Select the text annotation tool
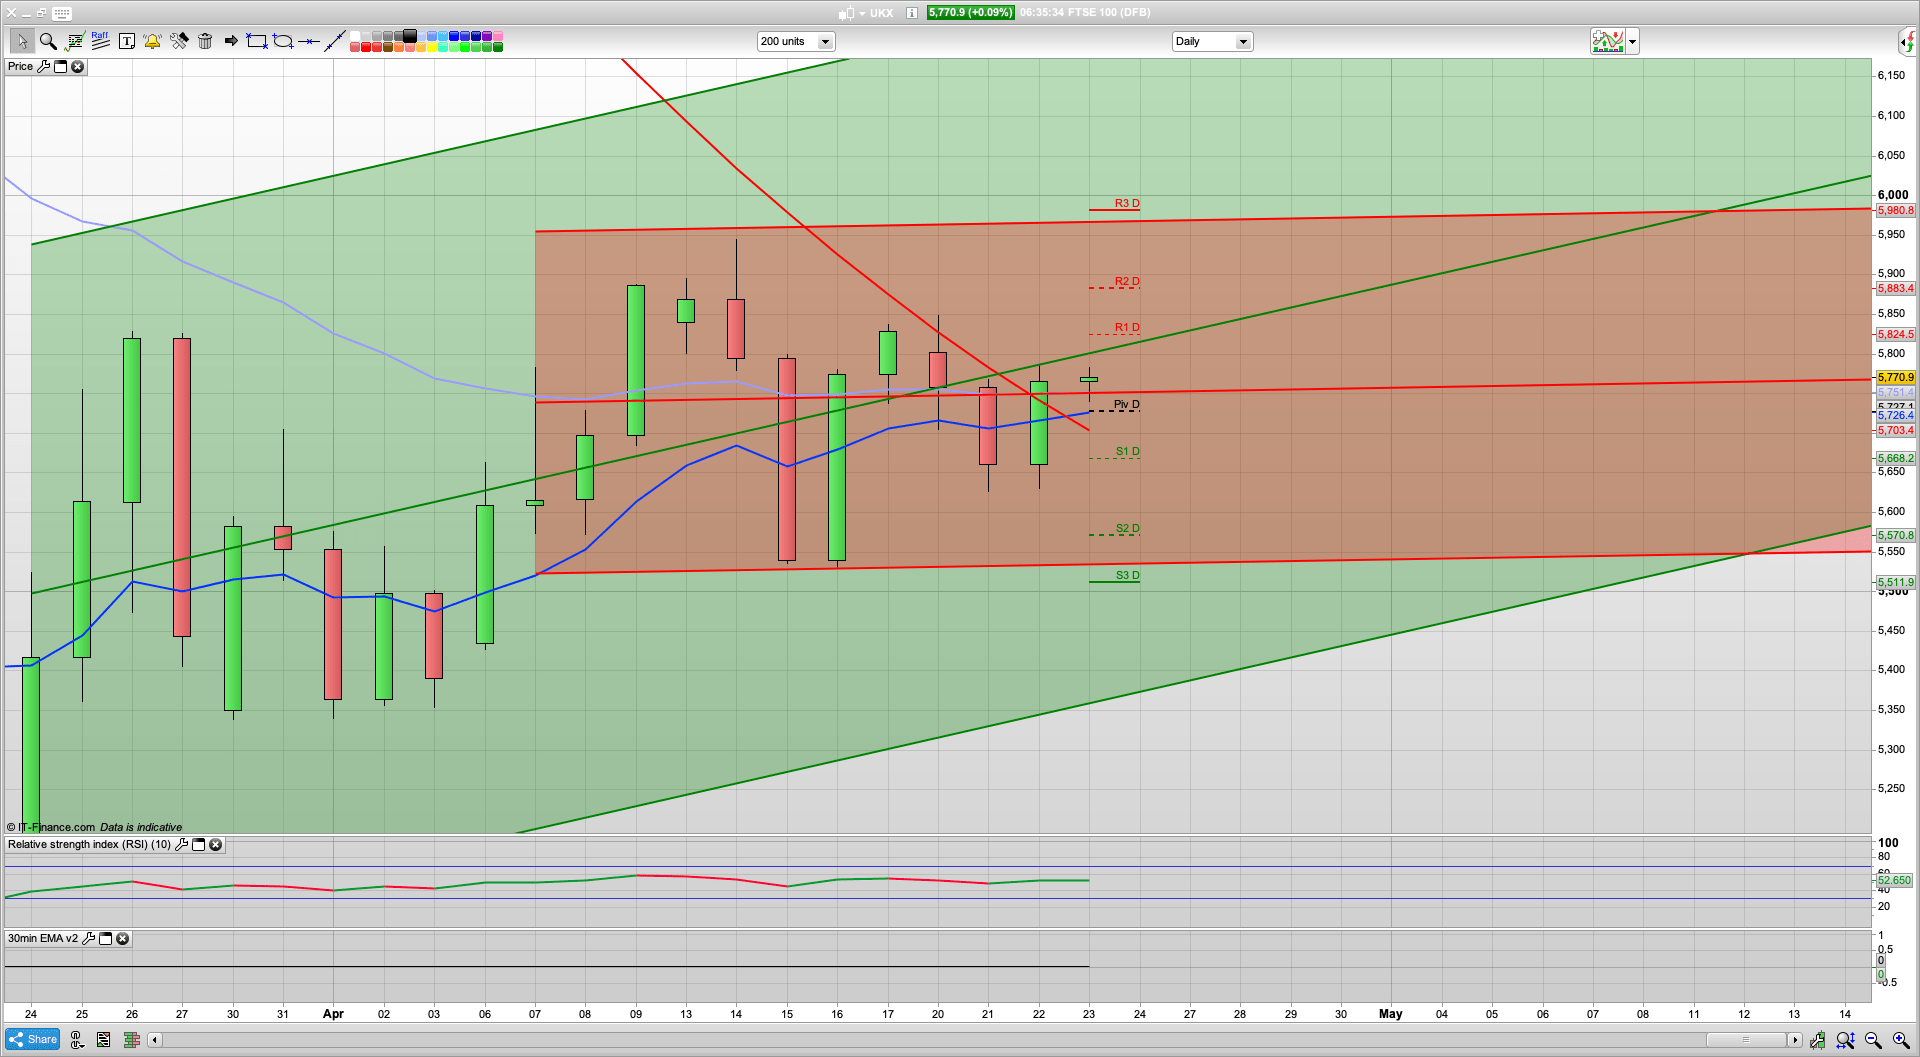The width and height of the screenshot is (1920, 1057). click(x=127, y=41)
